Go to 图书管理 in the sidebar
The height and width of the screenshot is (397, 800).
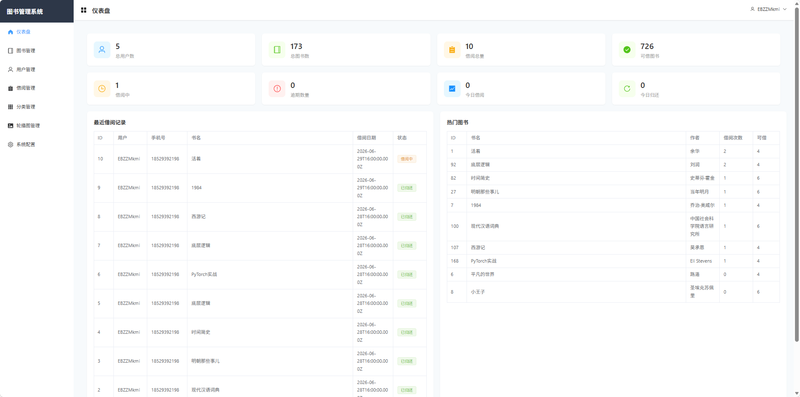coord(37,51)
